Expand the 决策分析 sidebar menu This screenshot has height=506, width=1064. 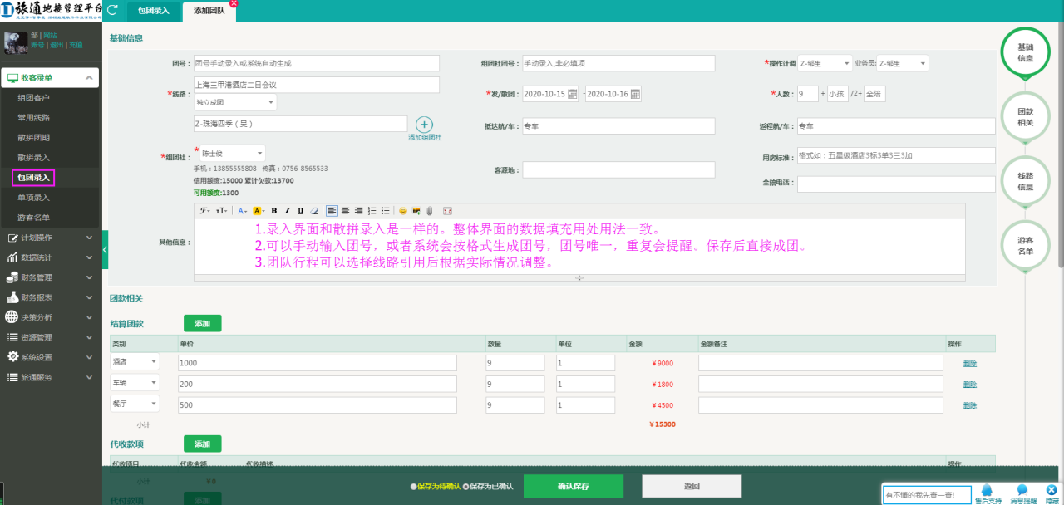click(x=50, y=317)
